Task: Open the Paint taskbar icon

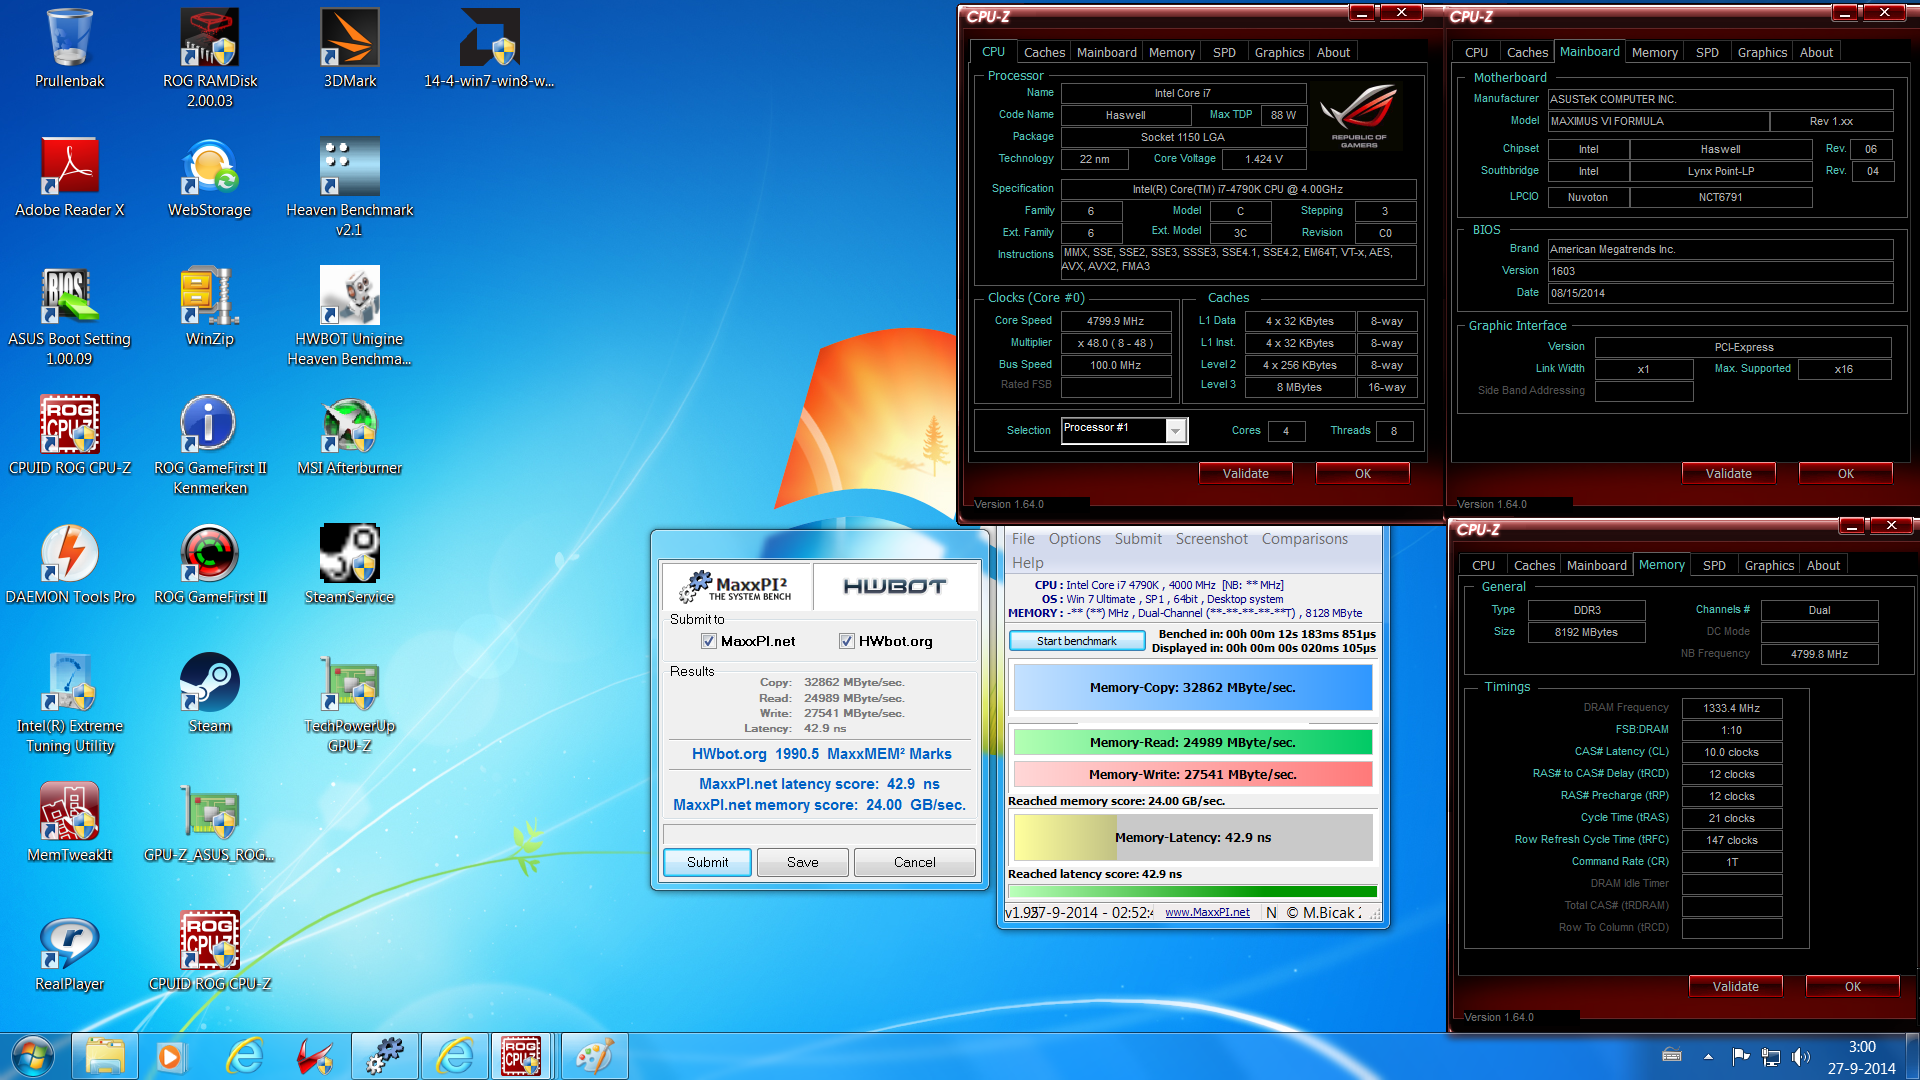Action: pyautogui.click(x=594, y=1056)
